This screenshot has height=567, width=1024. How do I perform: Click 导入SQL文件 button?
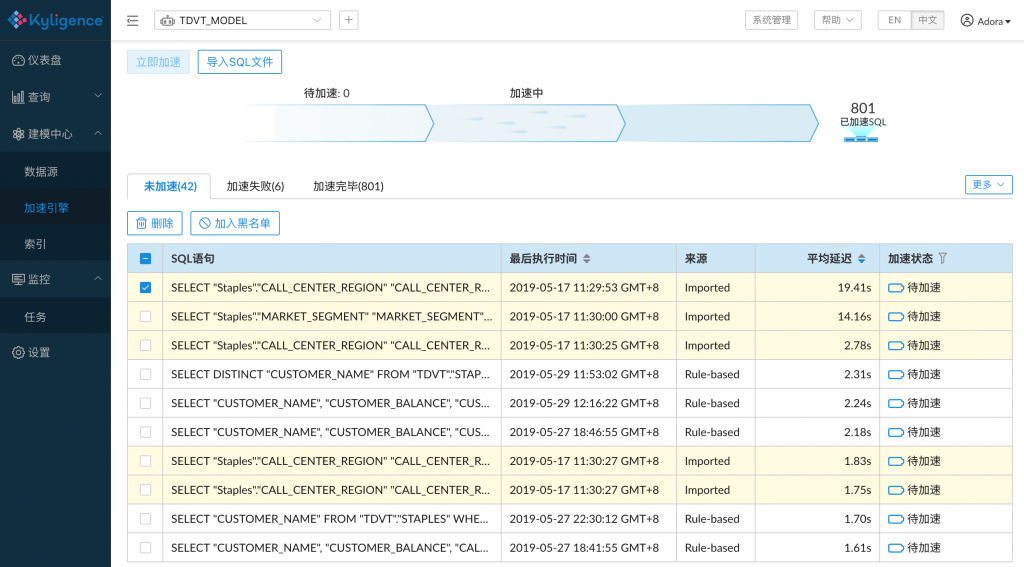pos(240,62)
